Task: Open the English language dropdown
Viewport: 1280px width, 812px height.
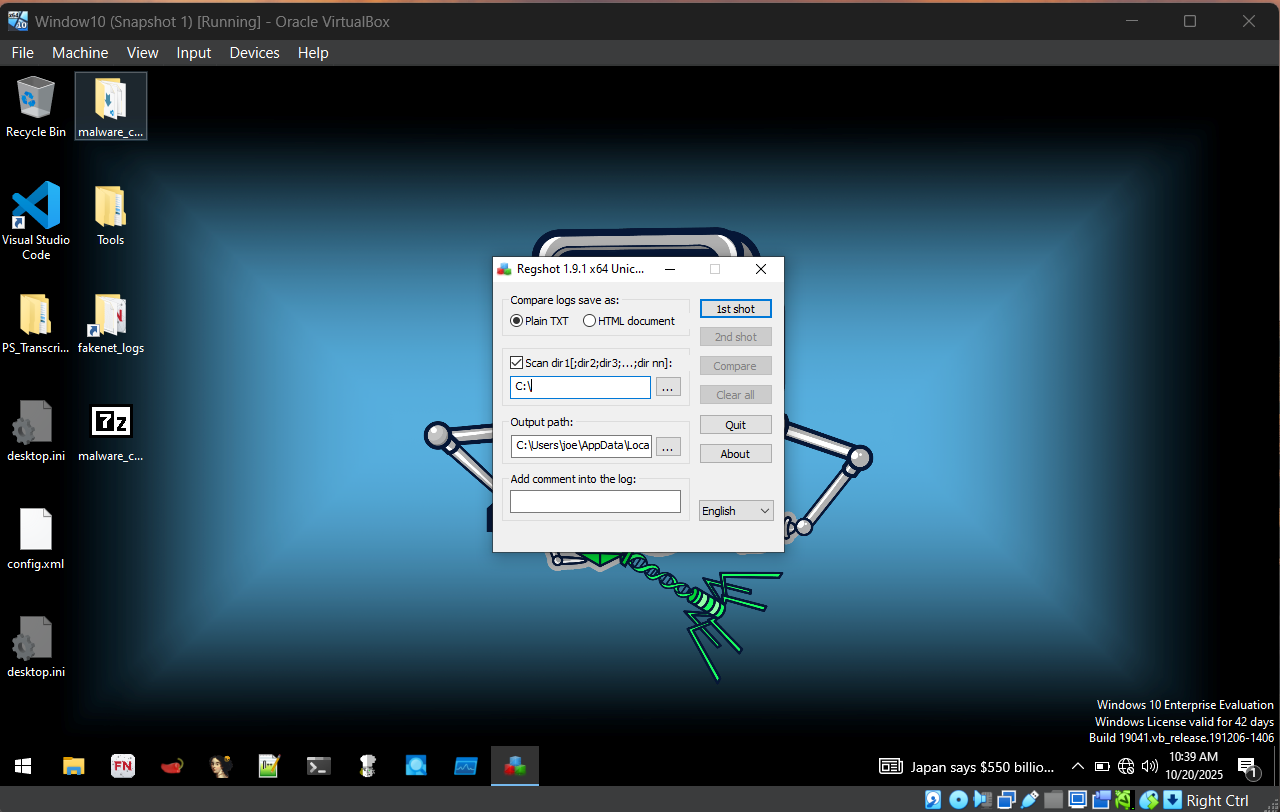Action: click(x=736, y=511)
